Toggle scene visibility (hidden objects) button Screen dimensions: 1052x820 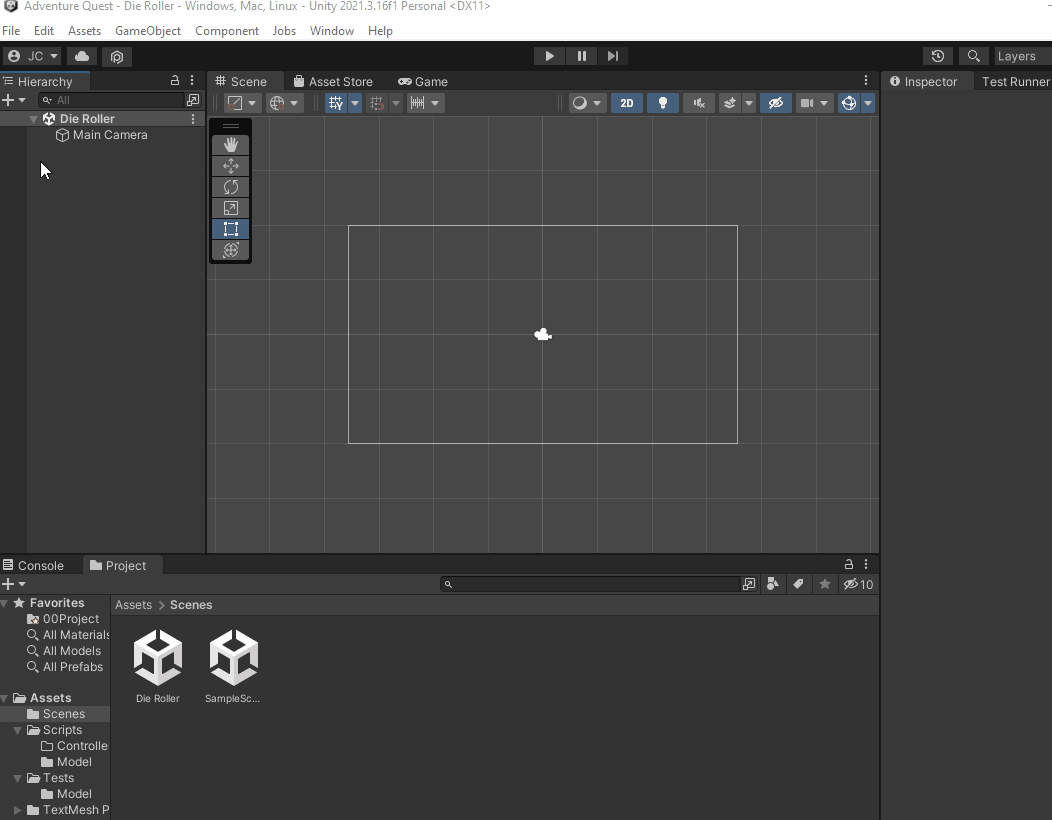(776, 103)
